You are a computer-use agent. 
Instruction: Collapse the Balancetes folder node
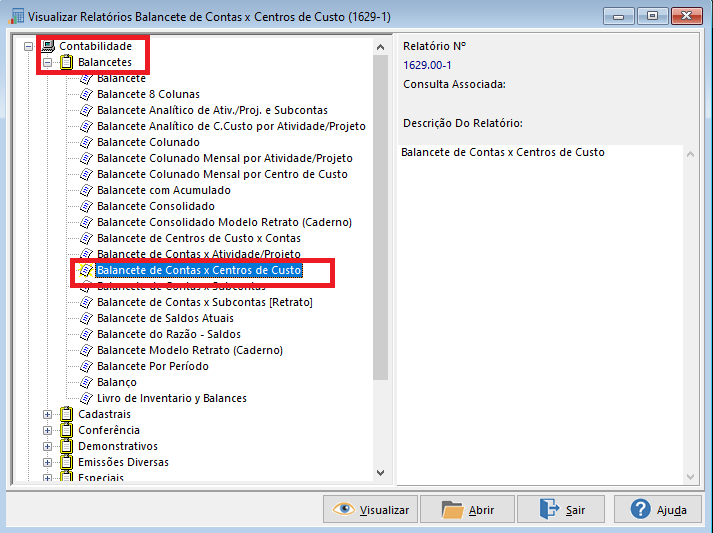coord(47,62)
